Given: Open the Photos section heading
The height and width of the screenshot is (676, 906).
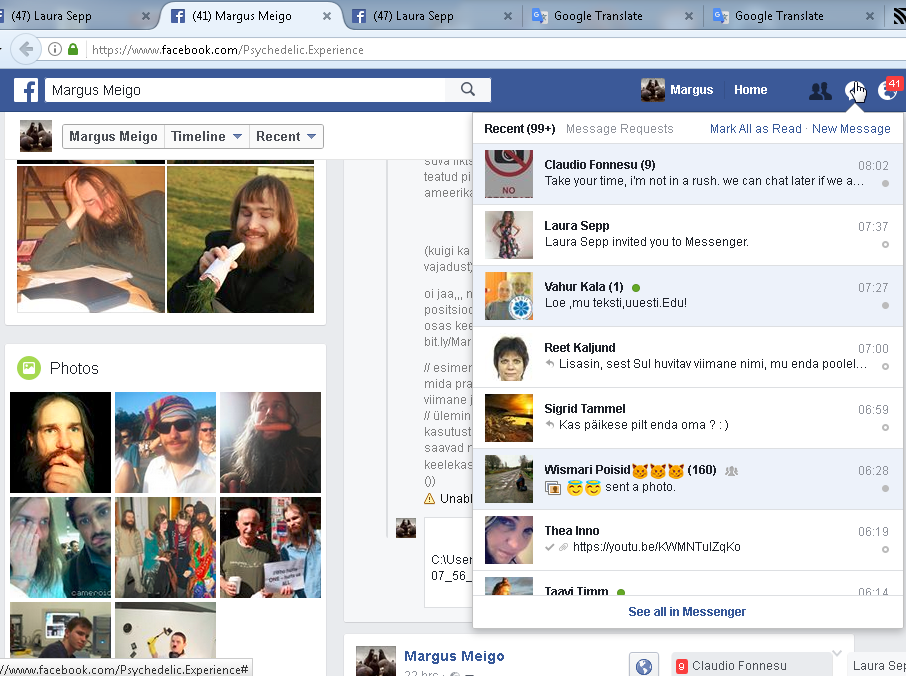Looking at the screenshot, I should (74, 368).
